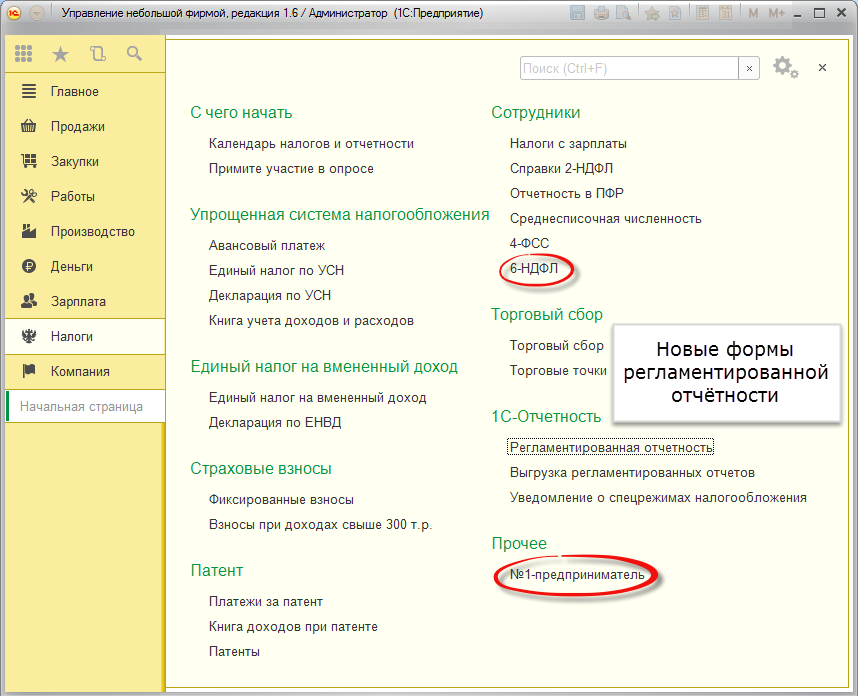Open the Работы section
Image resolution: width=858 pixels, height=696 pixels.
(85, 196)
